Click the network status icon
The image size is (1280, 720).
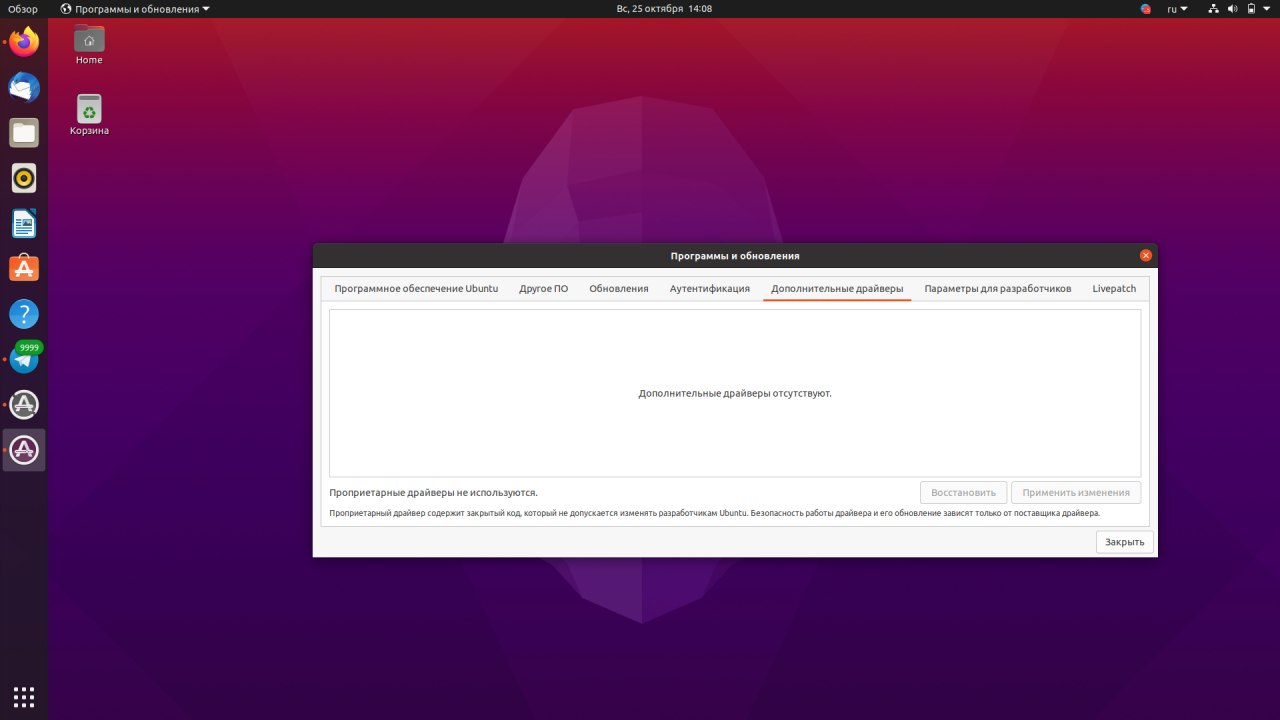(1213, 9)
